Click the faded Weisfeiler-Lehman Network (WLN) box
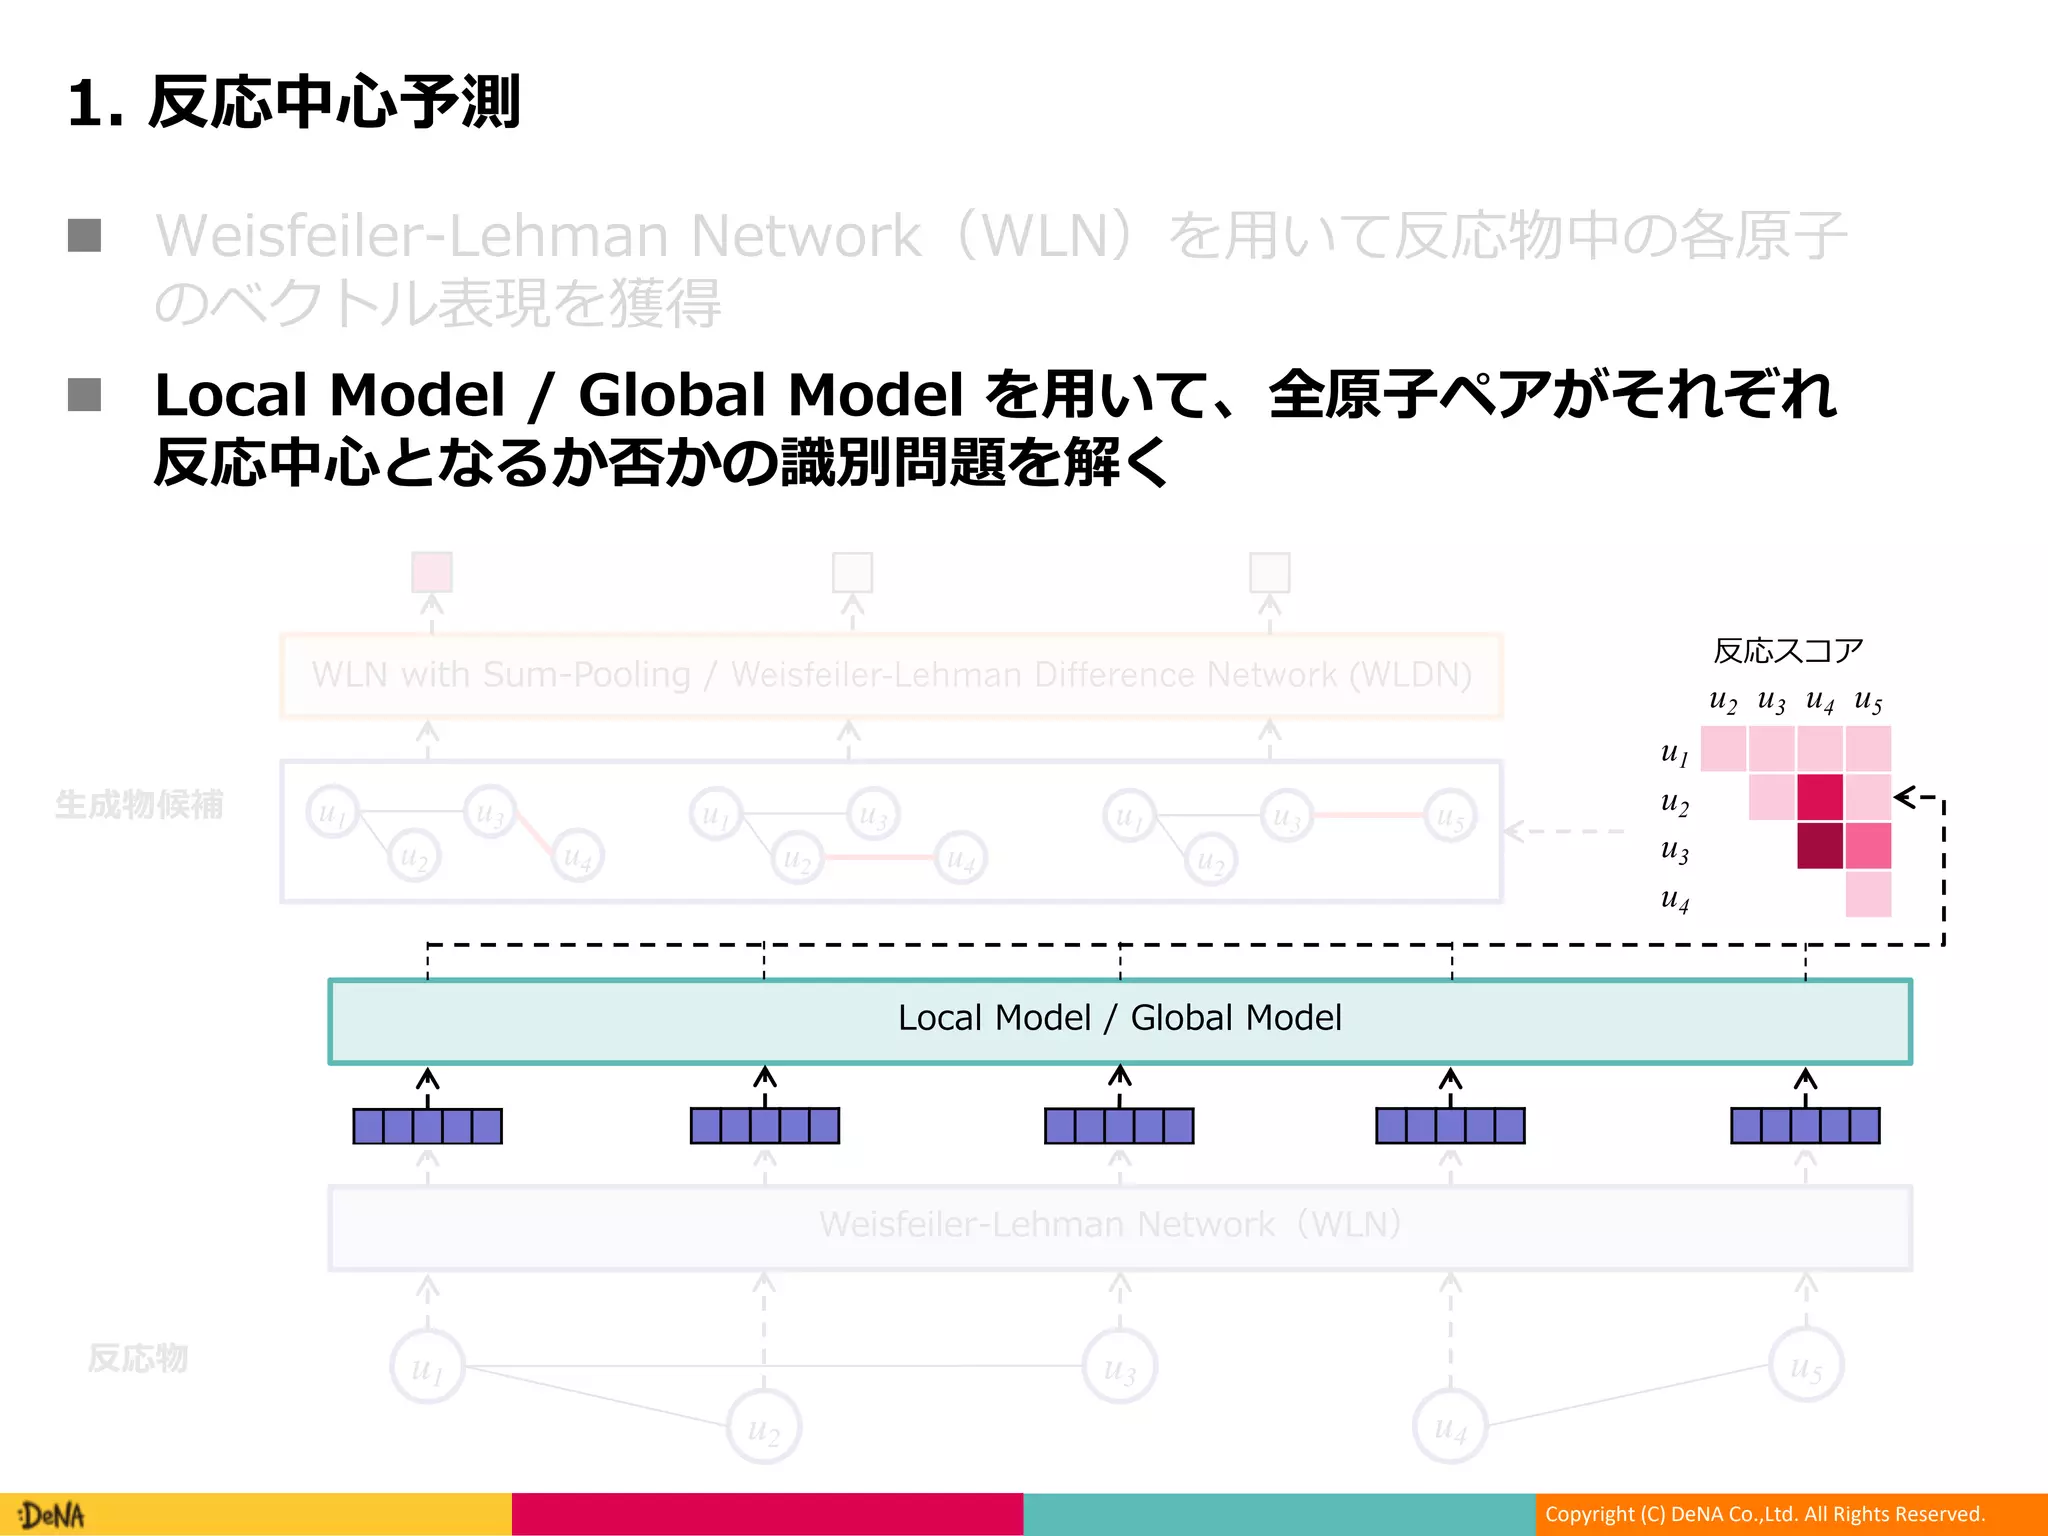 point(1119,1226)
